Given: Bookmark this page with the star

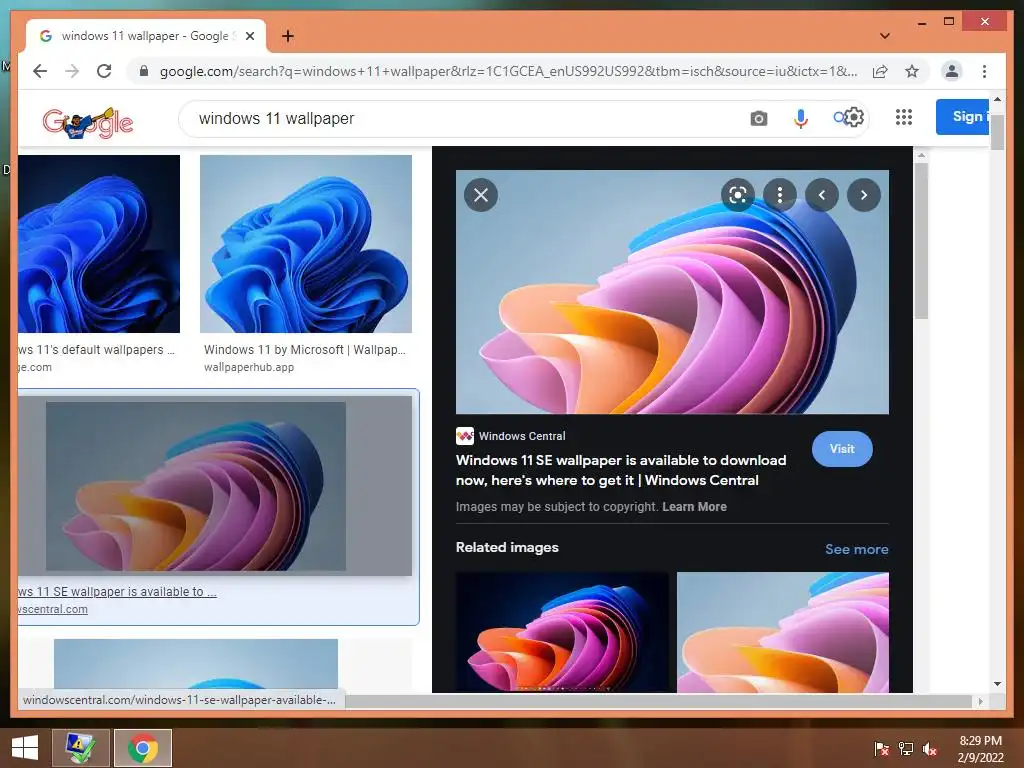Looking at the screenshot, I should pos(912,71).
